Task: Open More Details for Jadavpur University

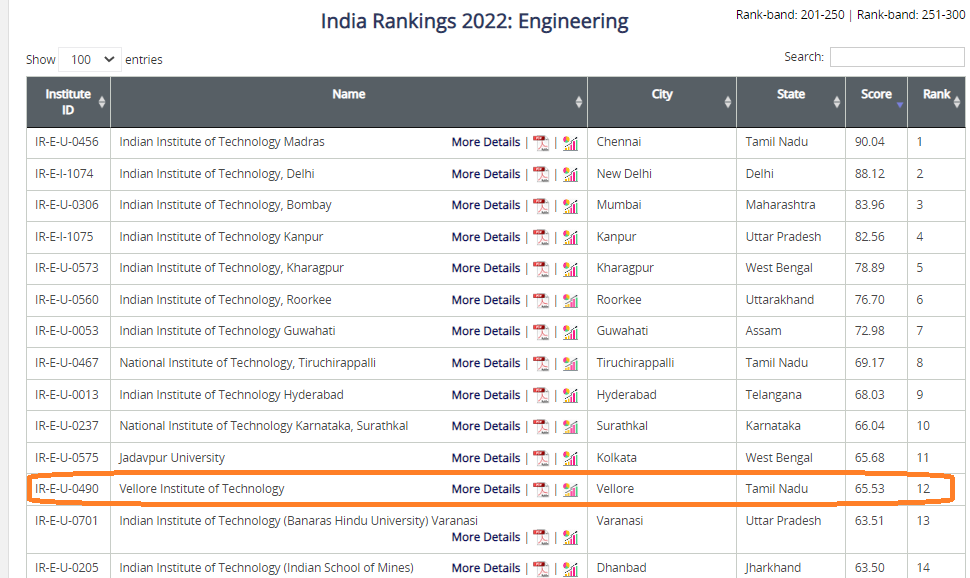Action: click(x=486, y=459)
